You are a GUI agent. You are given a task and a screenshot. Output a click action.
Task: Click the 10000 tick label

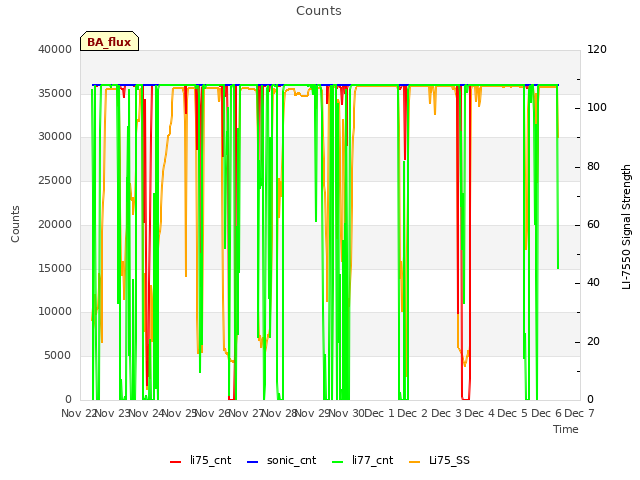(55, 312)
